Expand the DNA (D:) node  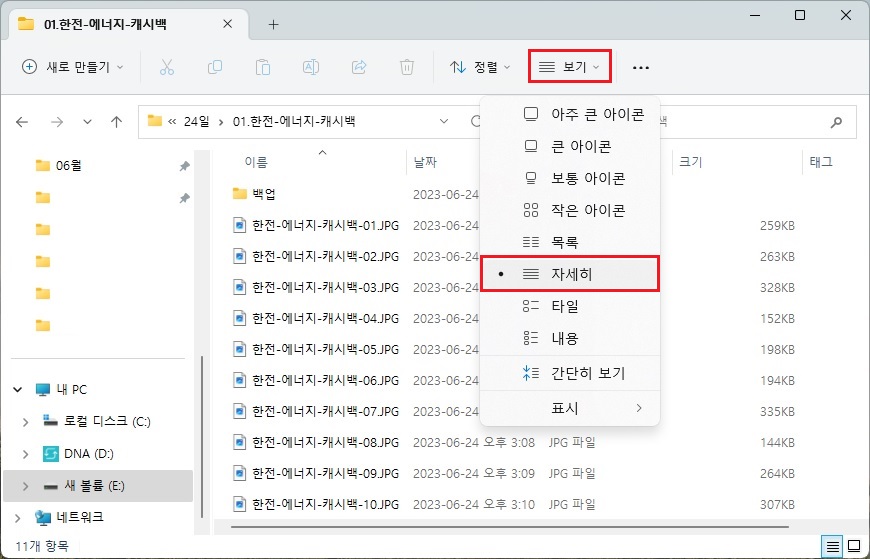tap(25, 455)
